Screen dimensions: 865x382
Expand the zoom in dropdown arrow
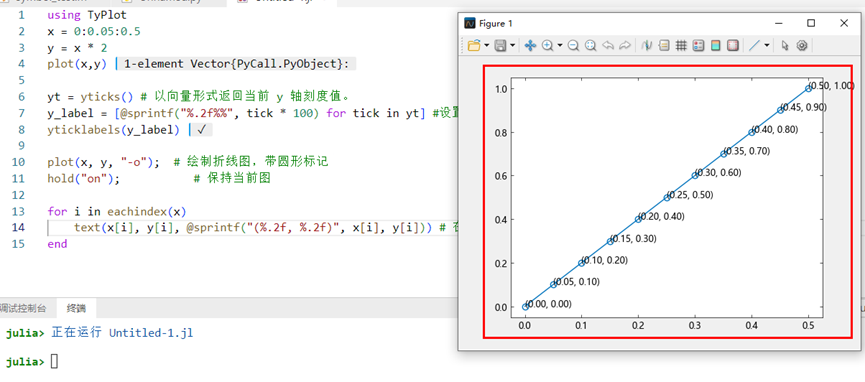560,45
